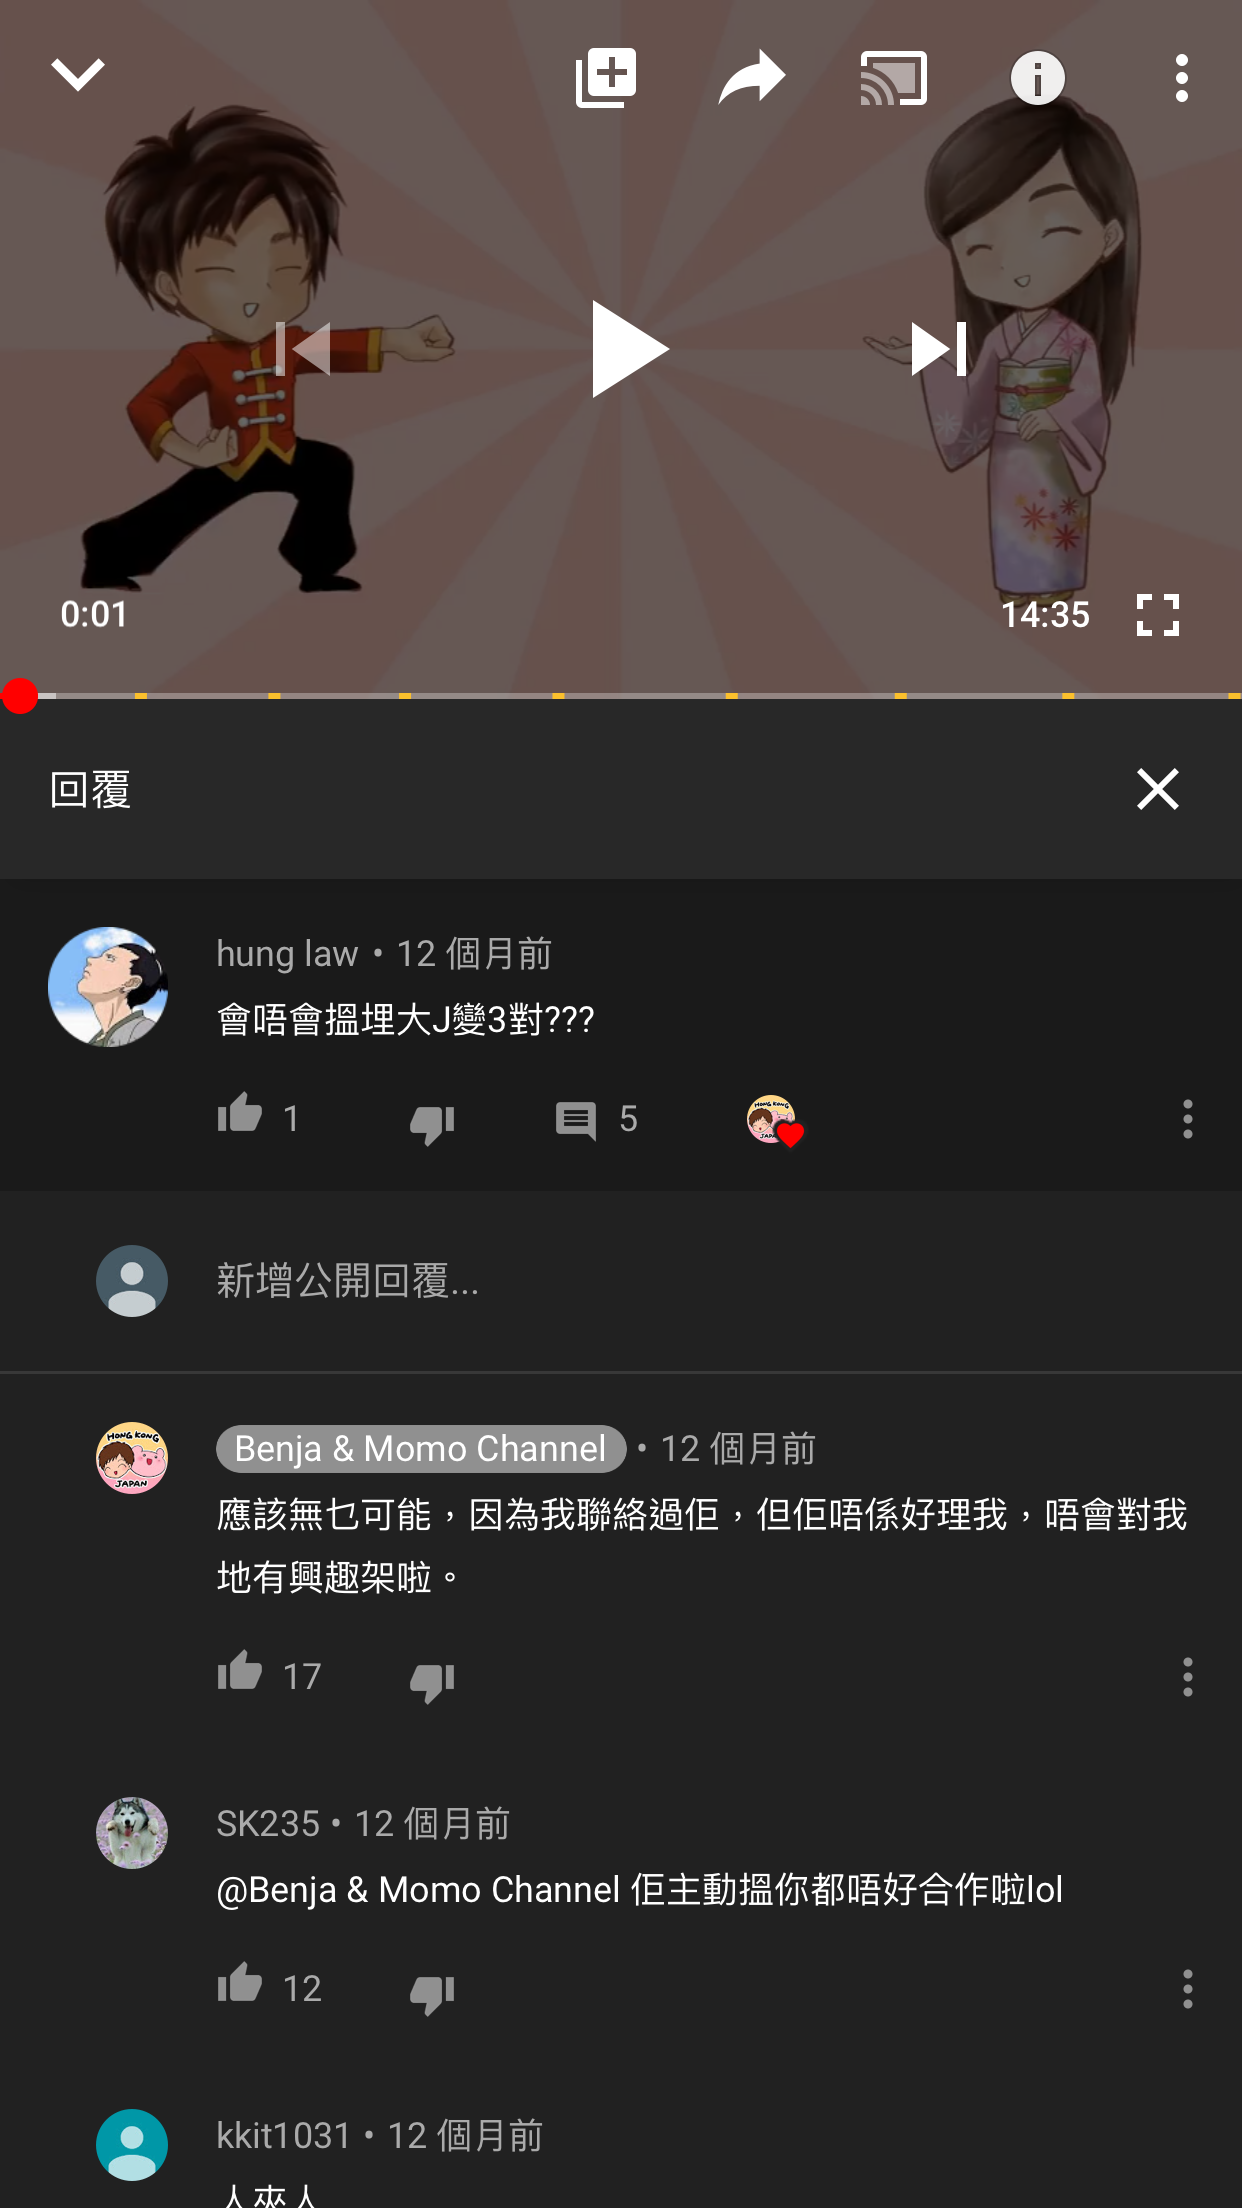
Task: Skip to the next video
Action: [938, 349]
